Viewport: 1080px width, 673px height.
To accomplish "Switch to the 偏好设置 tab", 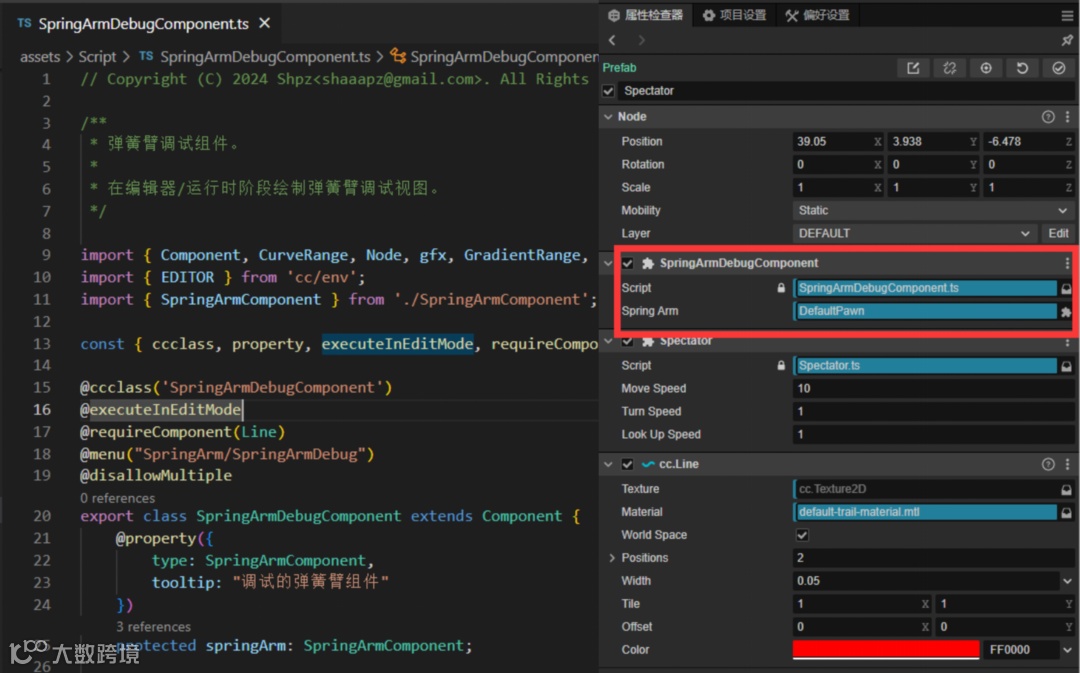I will (x=818, y=15).
